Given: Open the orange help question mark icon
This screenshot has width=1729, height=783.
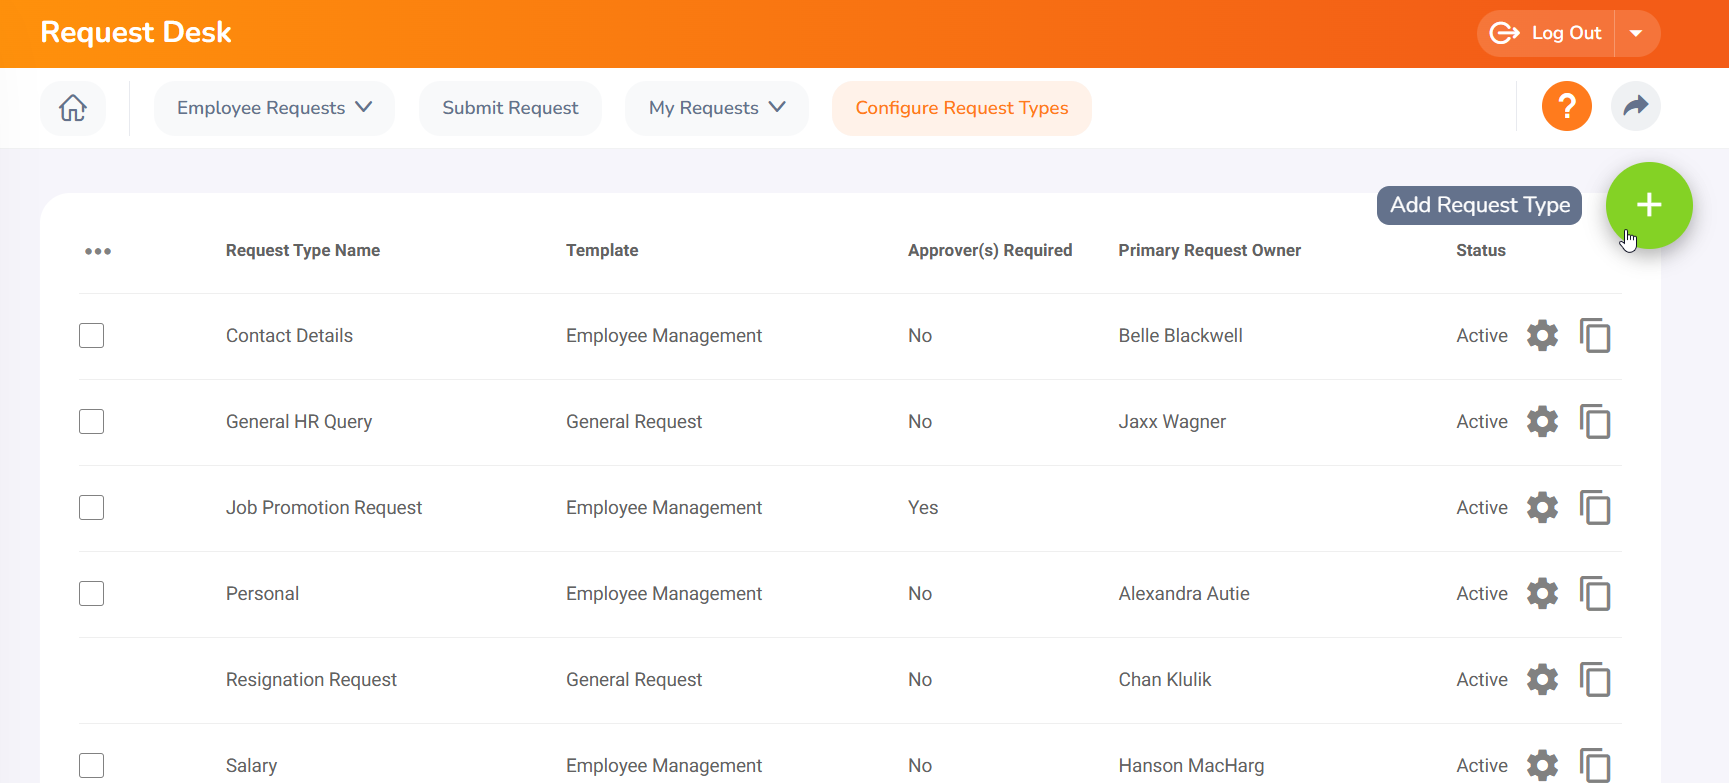Looking at the screenshot, I should (x=1566, y=106).
